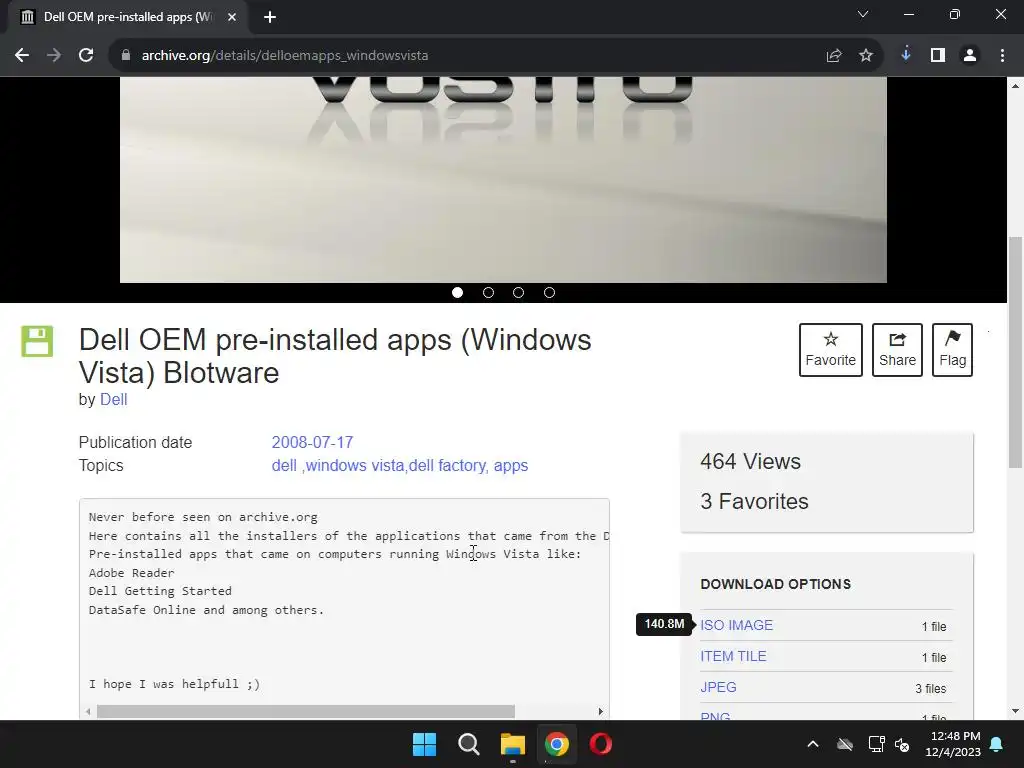
Task: Click the muted volume tray icon
Action: [x=902, y=744]
